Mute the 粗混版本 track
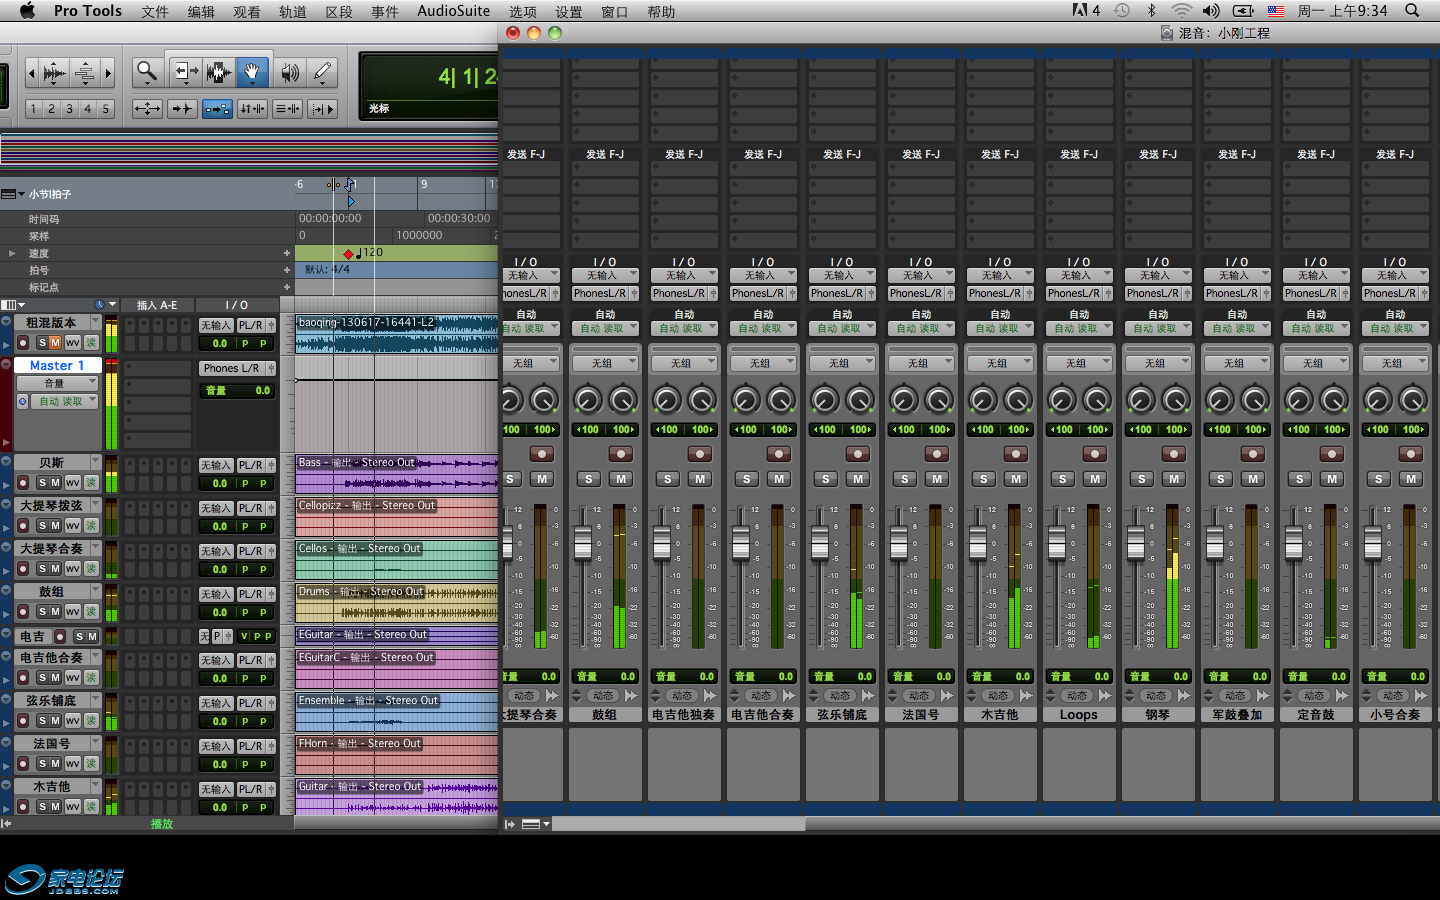1440x900 pixels. [56, 343]
